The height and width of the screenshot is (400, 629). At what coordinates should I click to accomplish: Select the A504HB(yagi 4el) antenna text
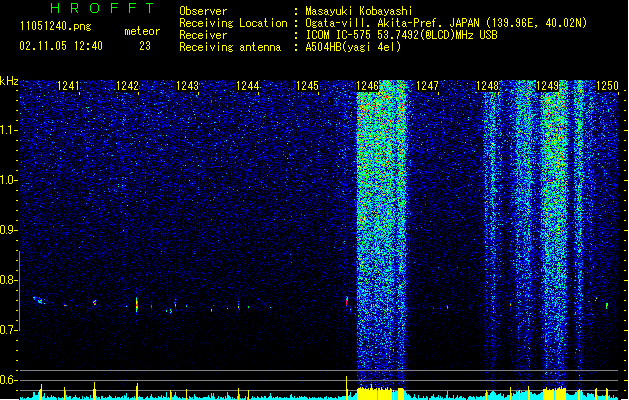coord(353,47)
